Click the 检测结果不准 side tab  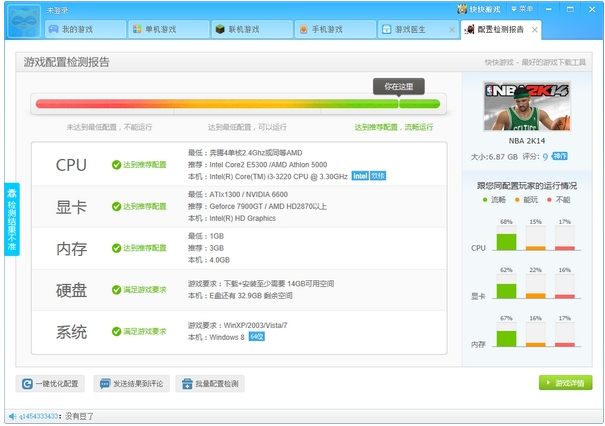[12, 219]
